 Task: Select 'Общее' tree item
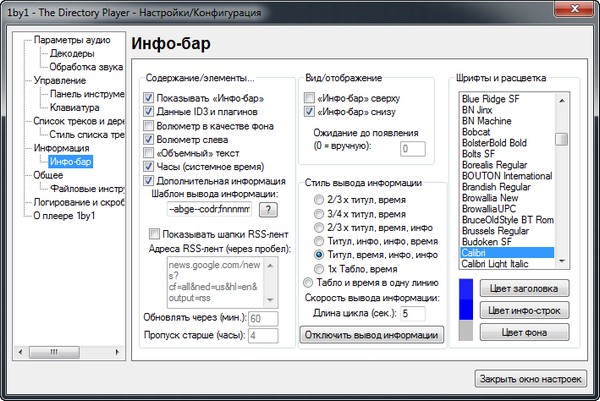pyautogui.click(x=50, y=174)
